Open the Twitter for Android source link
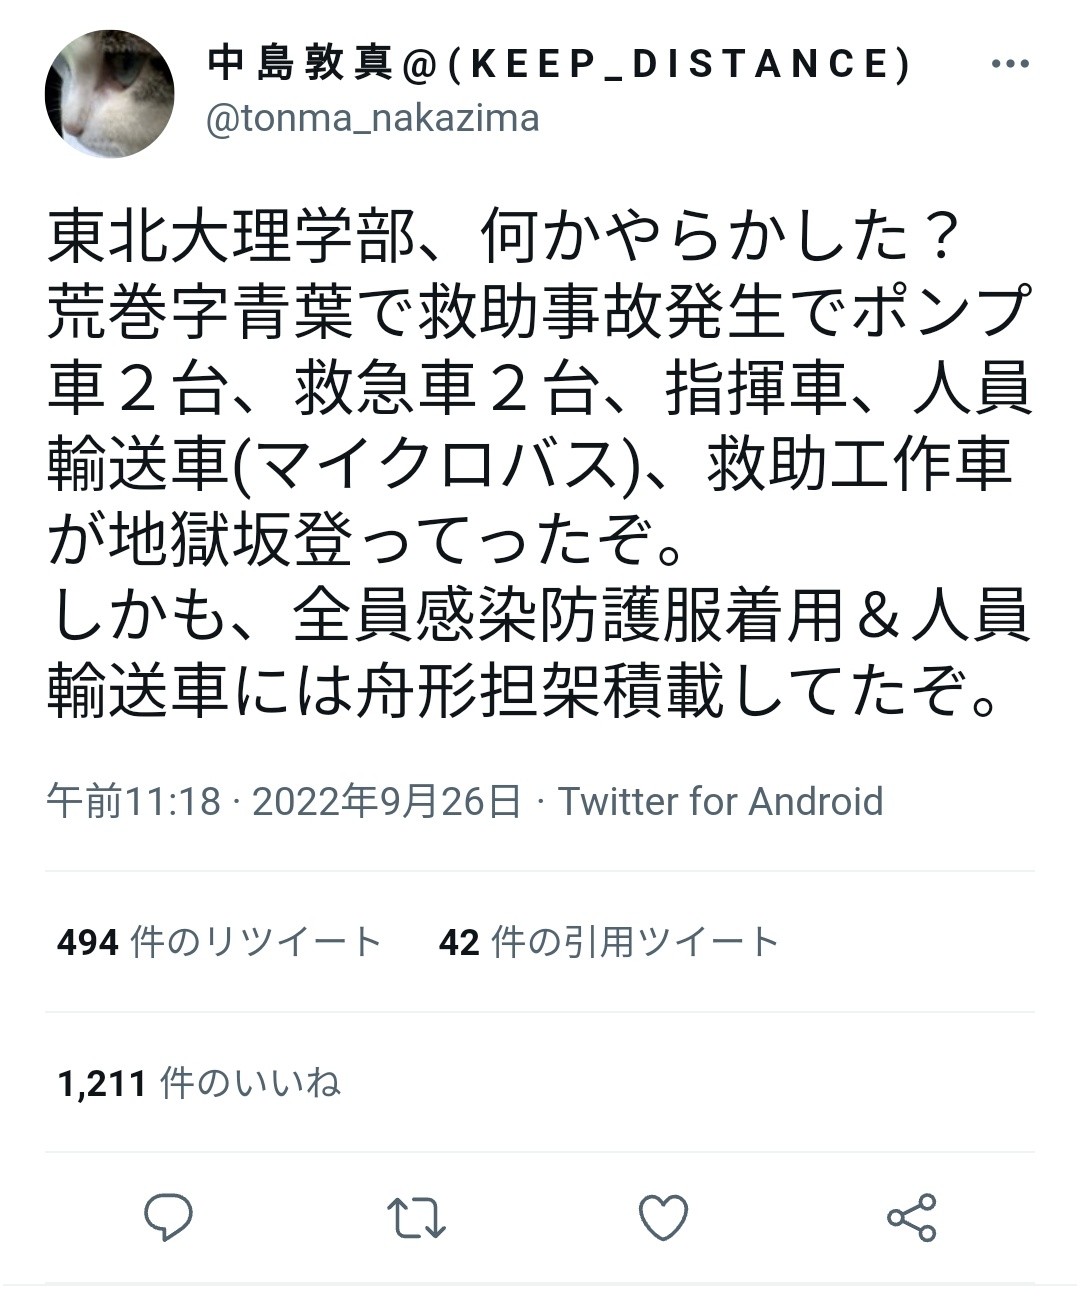Screen dimensions: 1080x1303 (x=720, y=801)
